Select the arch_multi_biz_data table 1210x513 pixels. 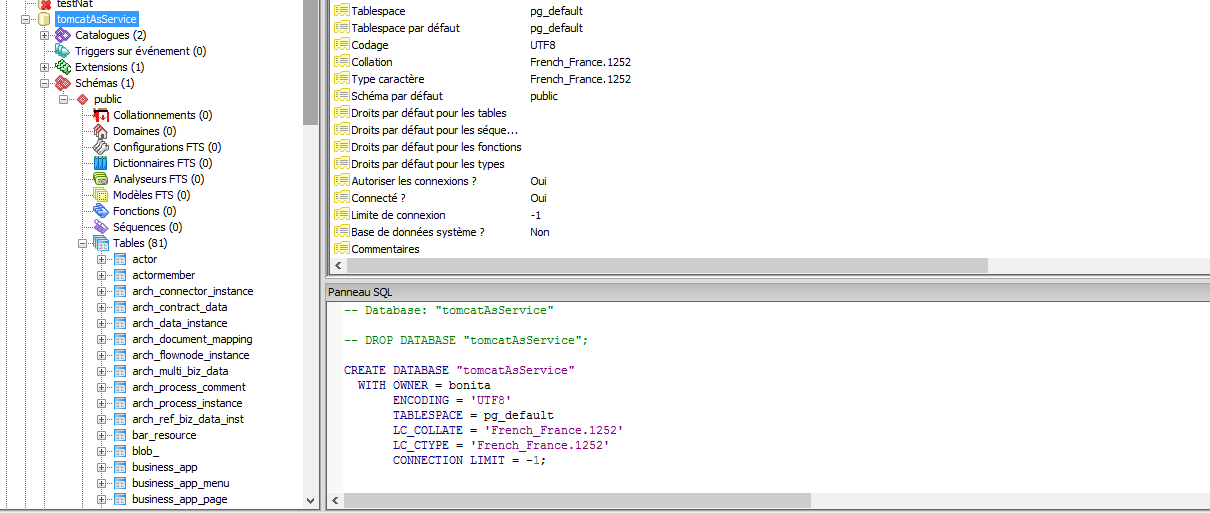180,371
